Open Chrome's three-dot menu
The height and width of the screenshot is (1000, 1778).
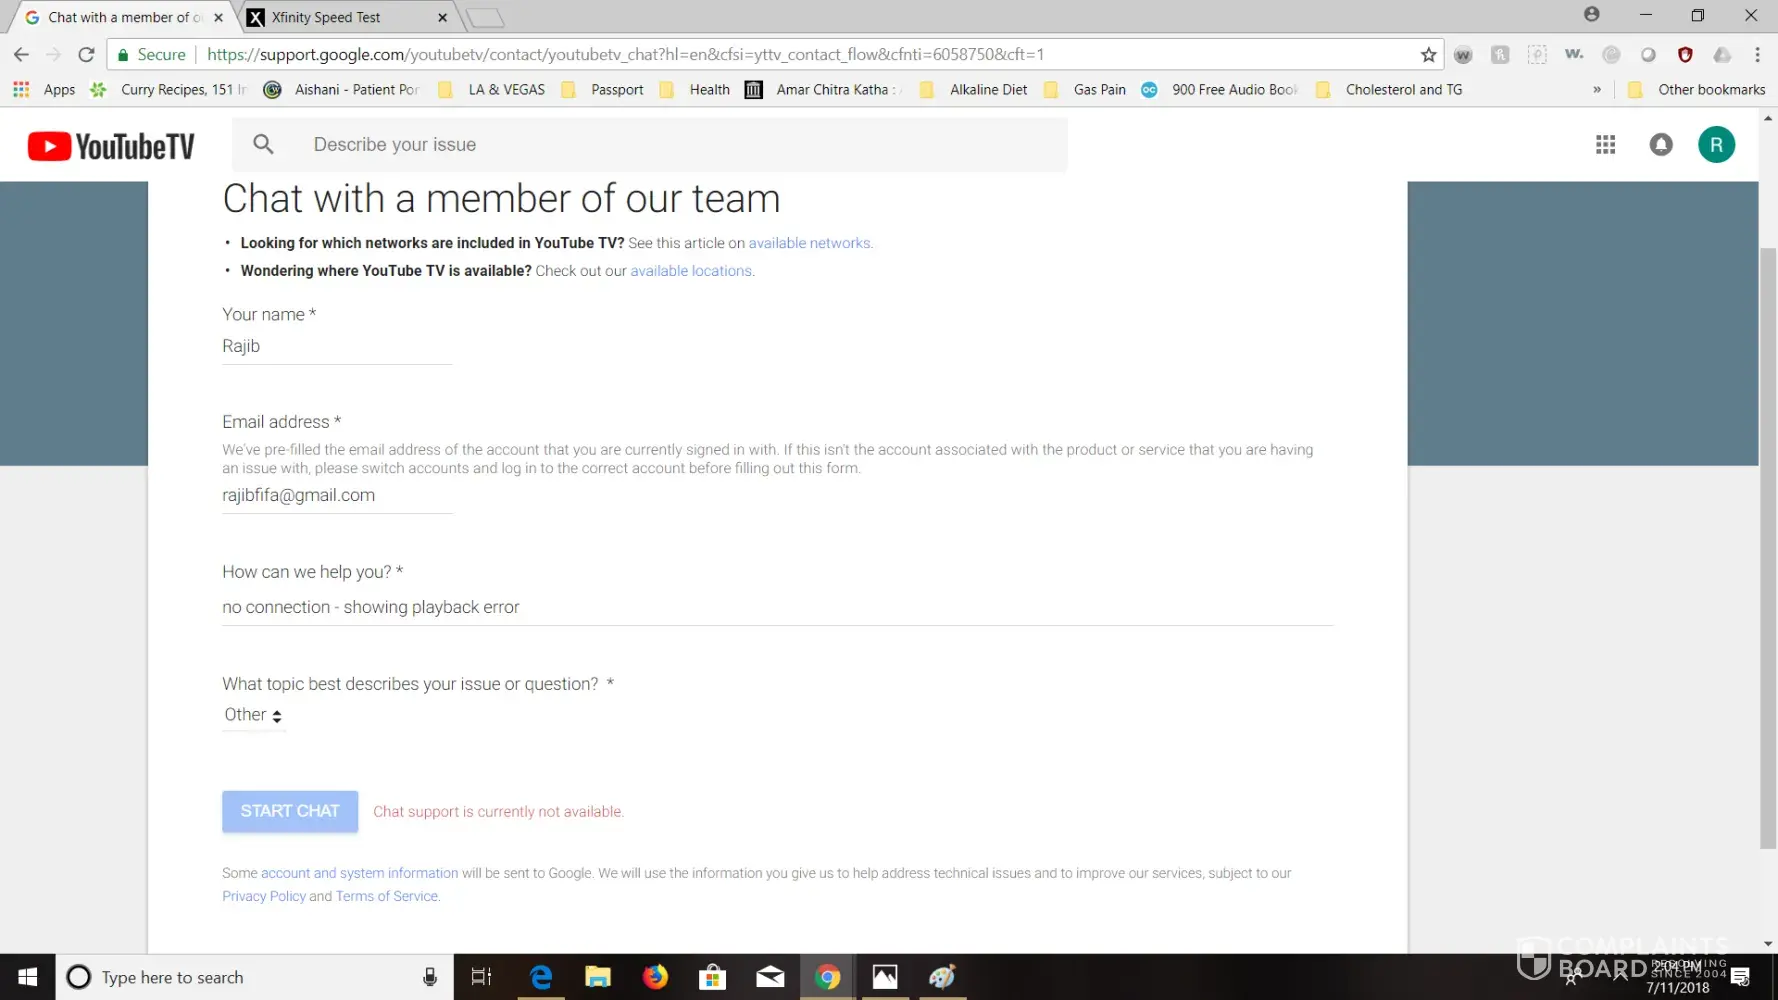(1757, 55)
